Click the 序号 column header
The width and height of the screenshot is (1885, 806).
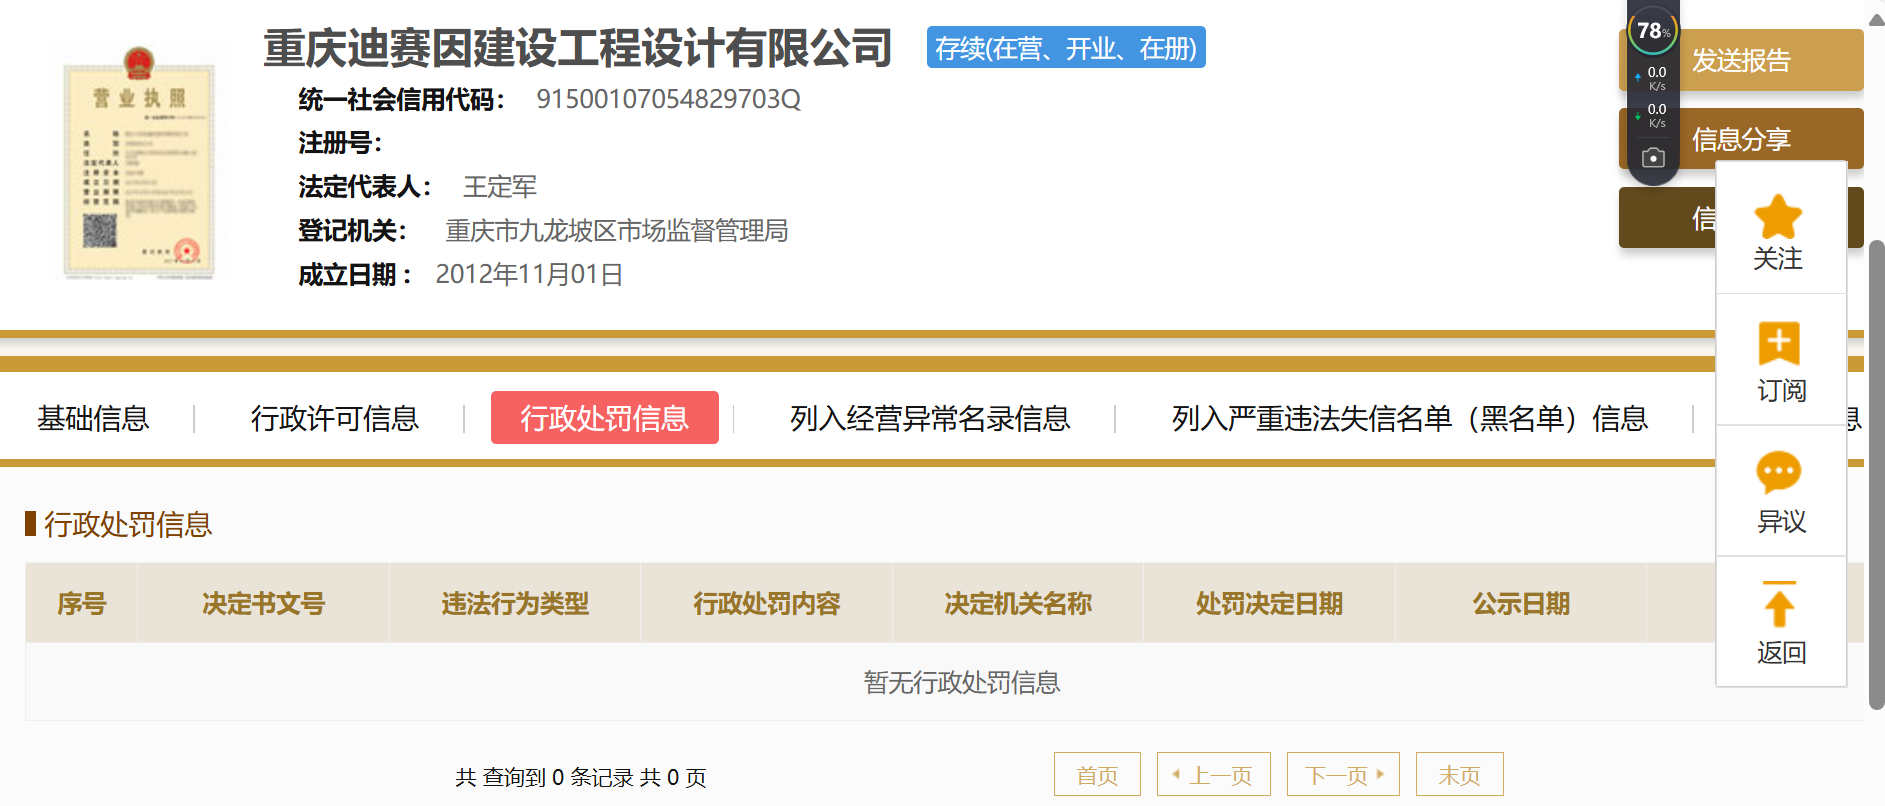[82, 603]
